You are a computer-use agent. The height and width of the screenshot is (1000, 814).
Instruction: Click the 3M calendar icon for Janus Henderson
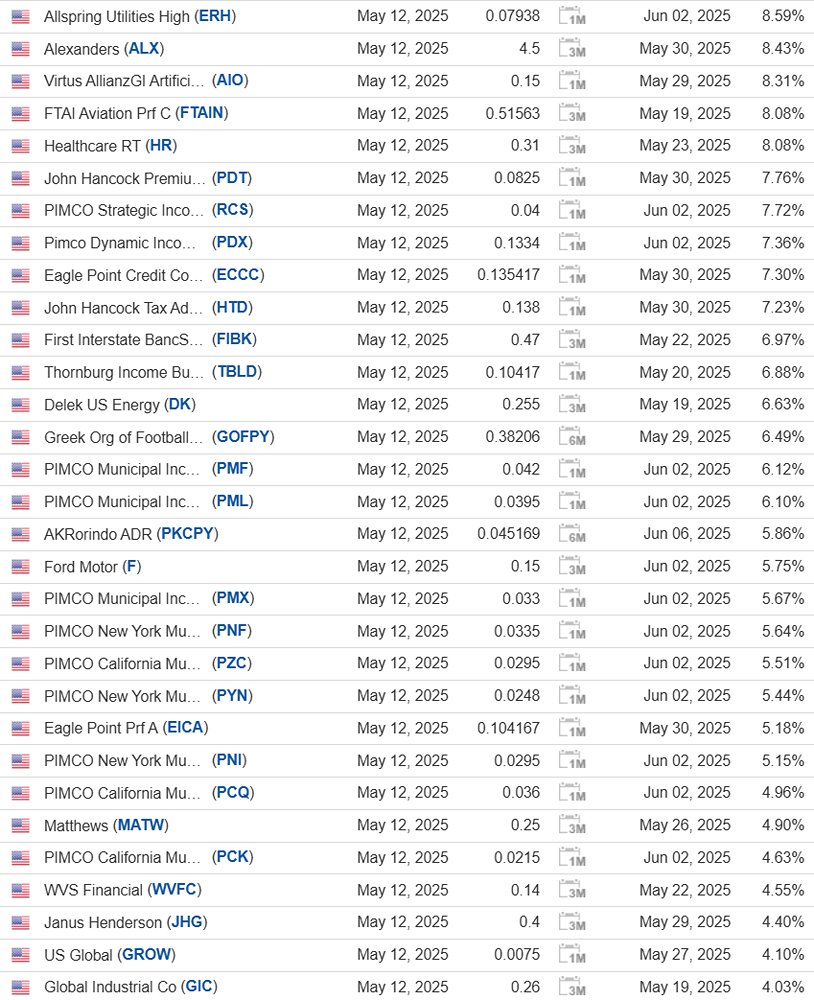(572, 923)
